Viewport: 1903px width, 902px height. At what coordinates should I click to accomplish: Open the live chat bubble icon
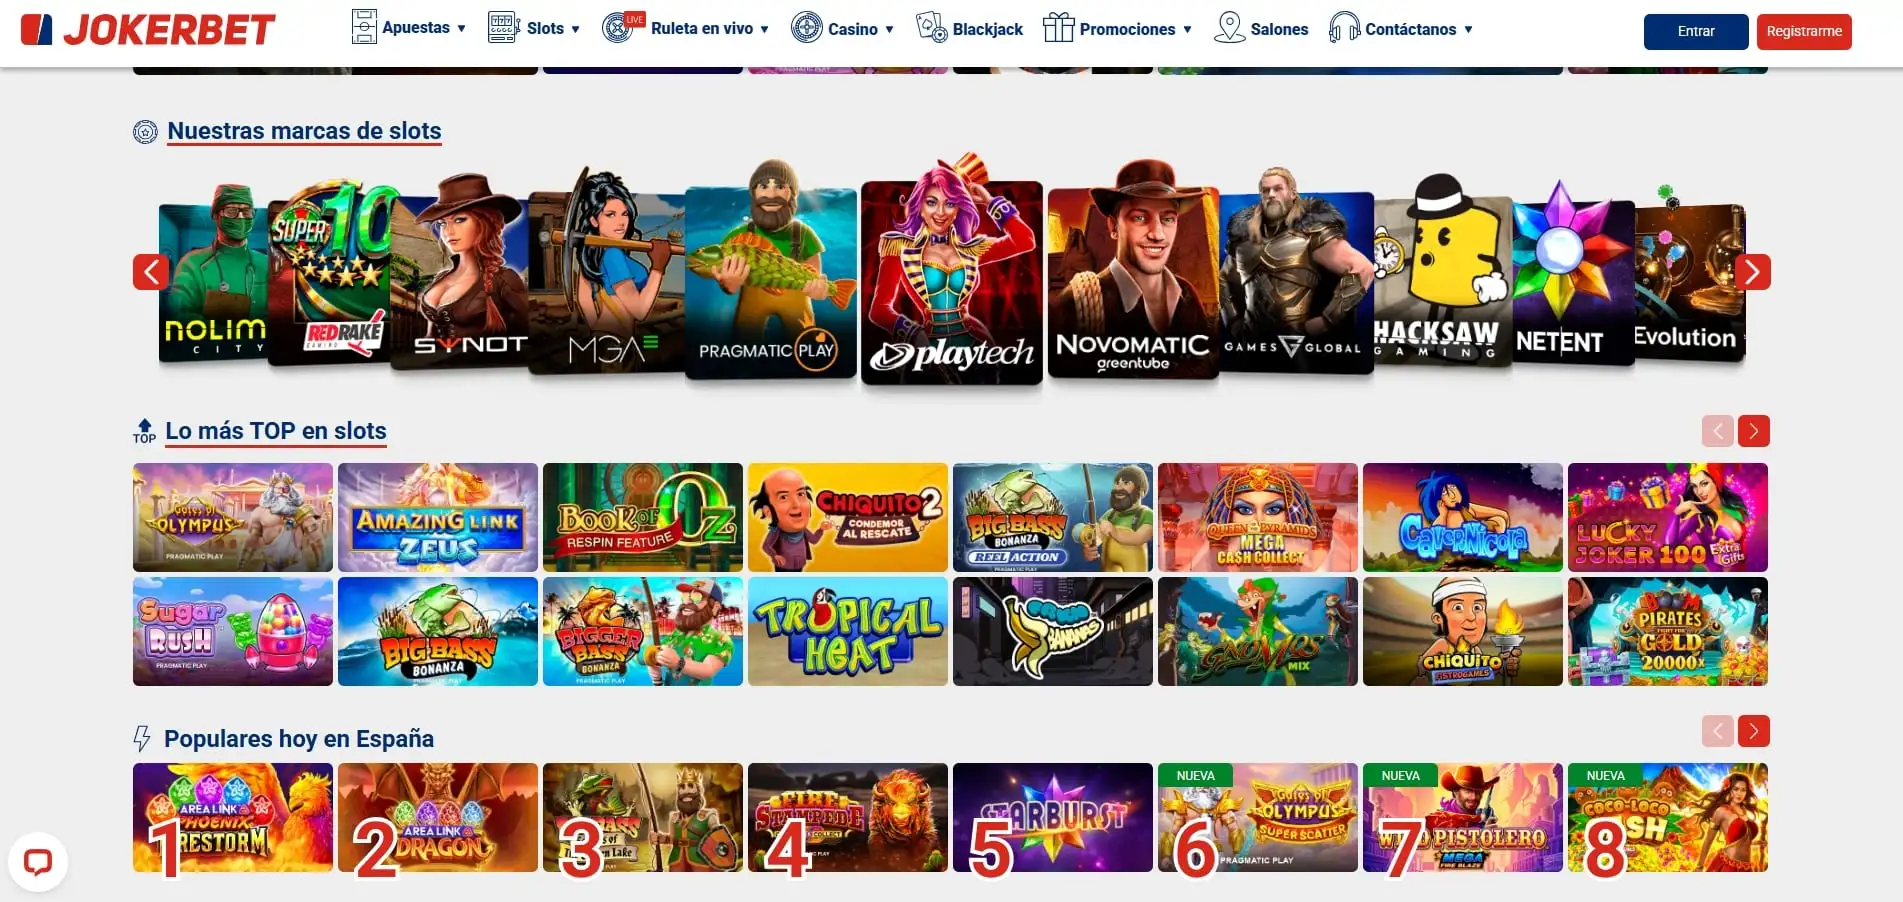click(38, 861)
